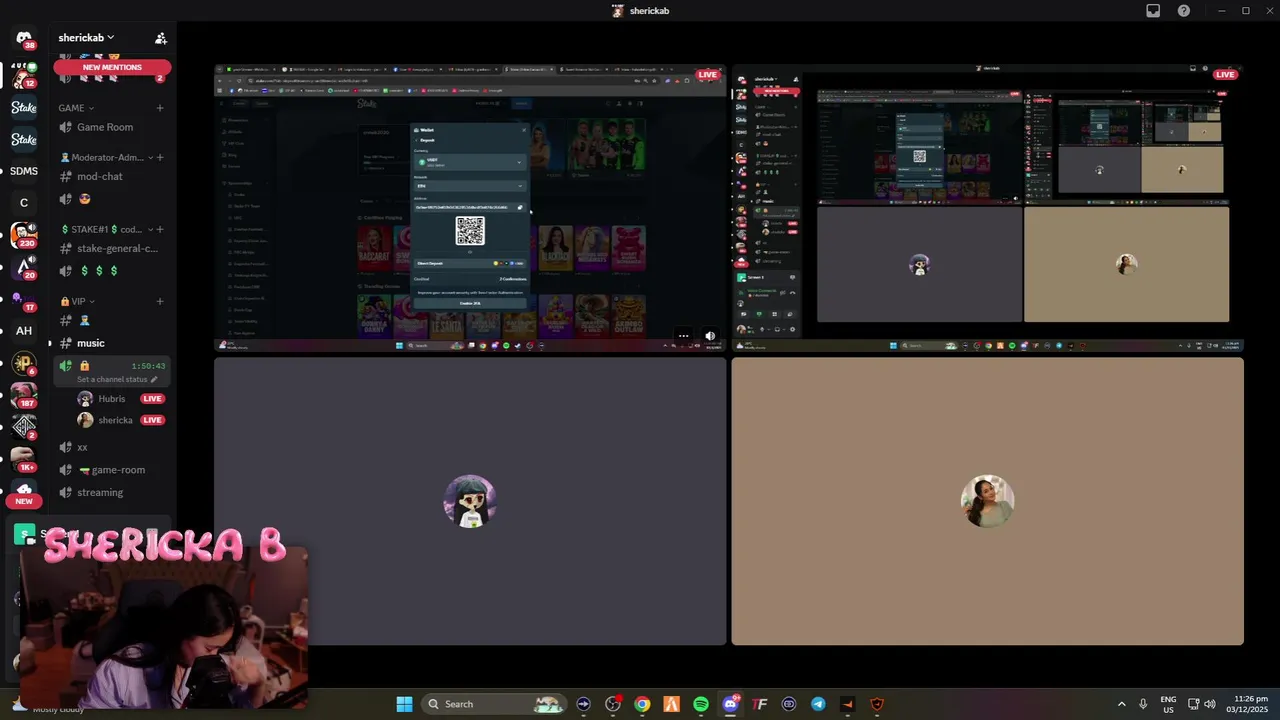Collapse the VIP channel category
Image resolution: width=1280 pixels, height=720 pixels.
click(77, 301)
